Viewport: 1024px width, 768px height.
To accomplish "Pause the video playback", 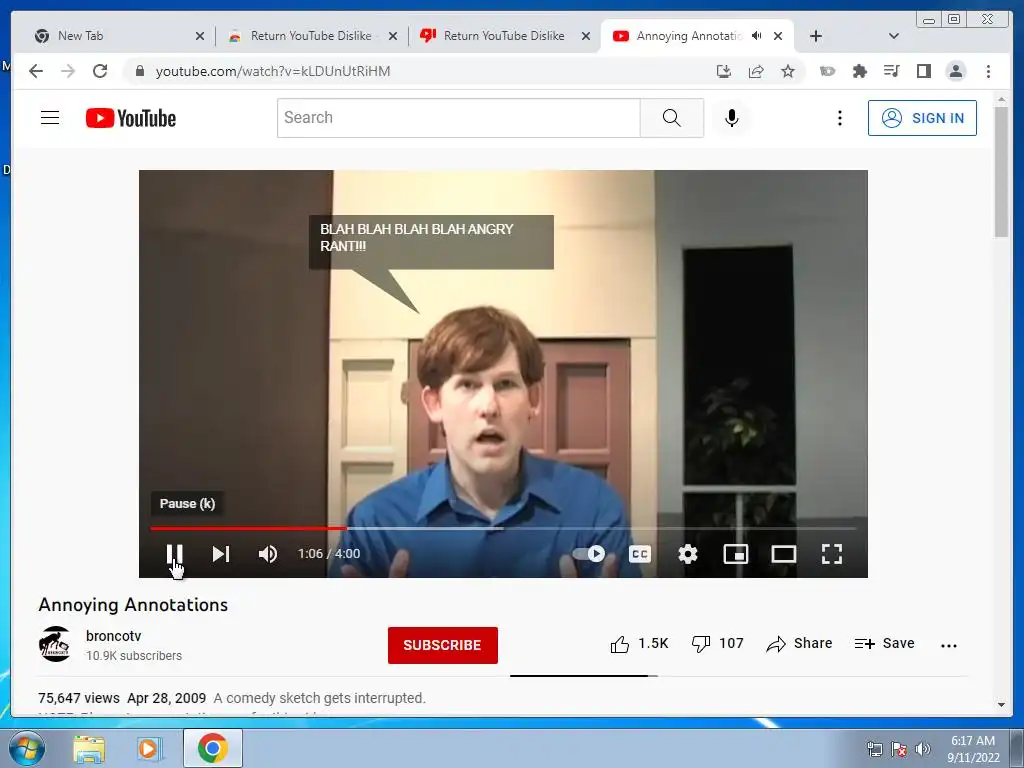I will pyautogui.click(x=174, y=554).
